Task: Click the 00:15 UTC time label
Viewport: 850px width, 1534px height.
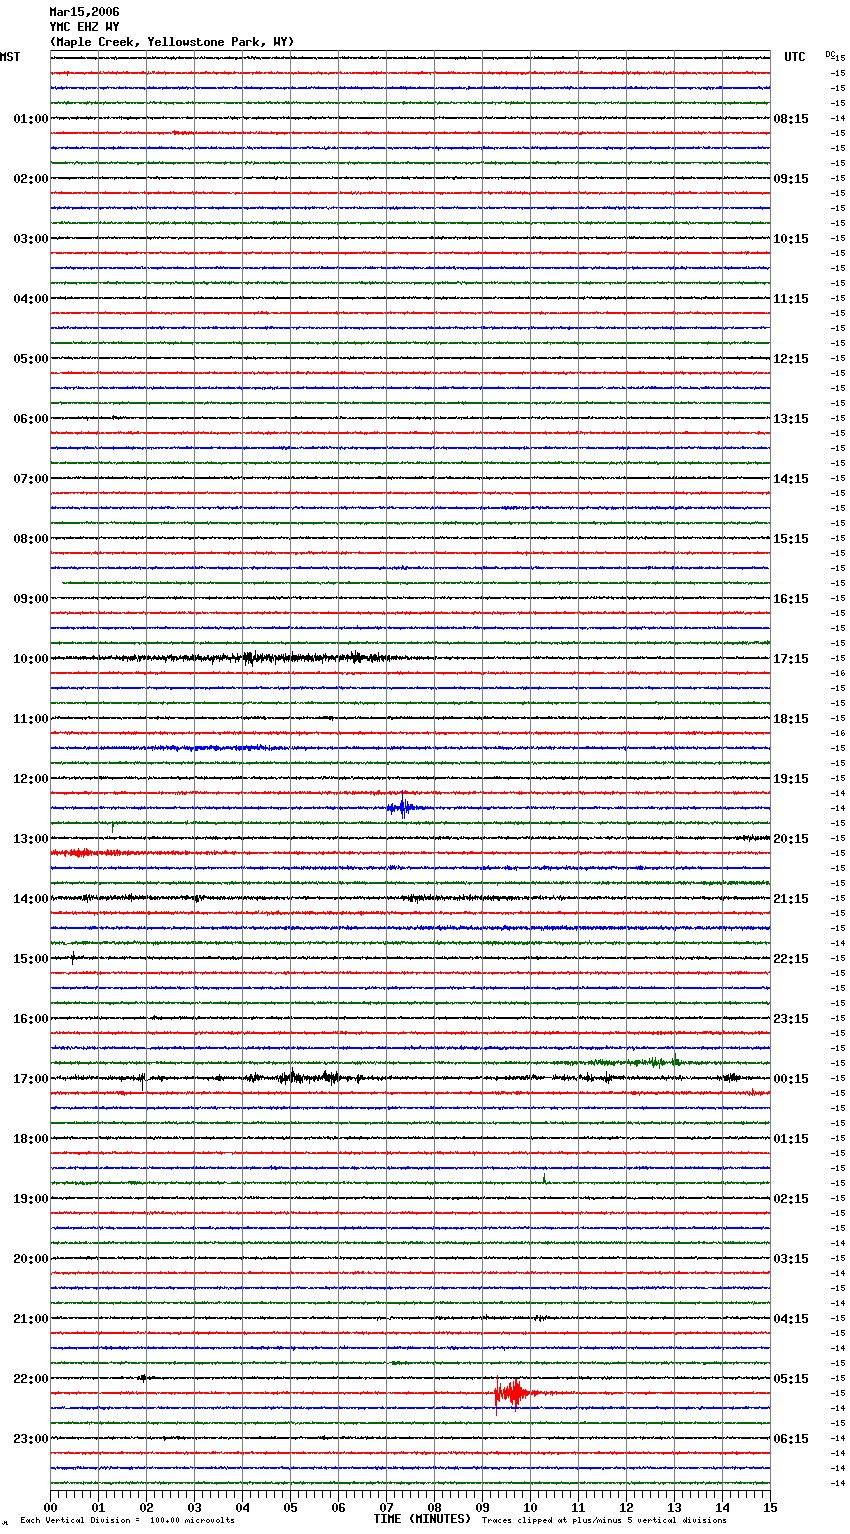Action: (791, 1079)
